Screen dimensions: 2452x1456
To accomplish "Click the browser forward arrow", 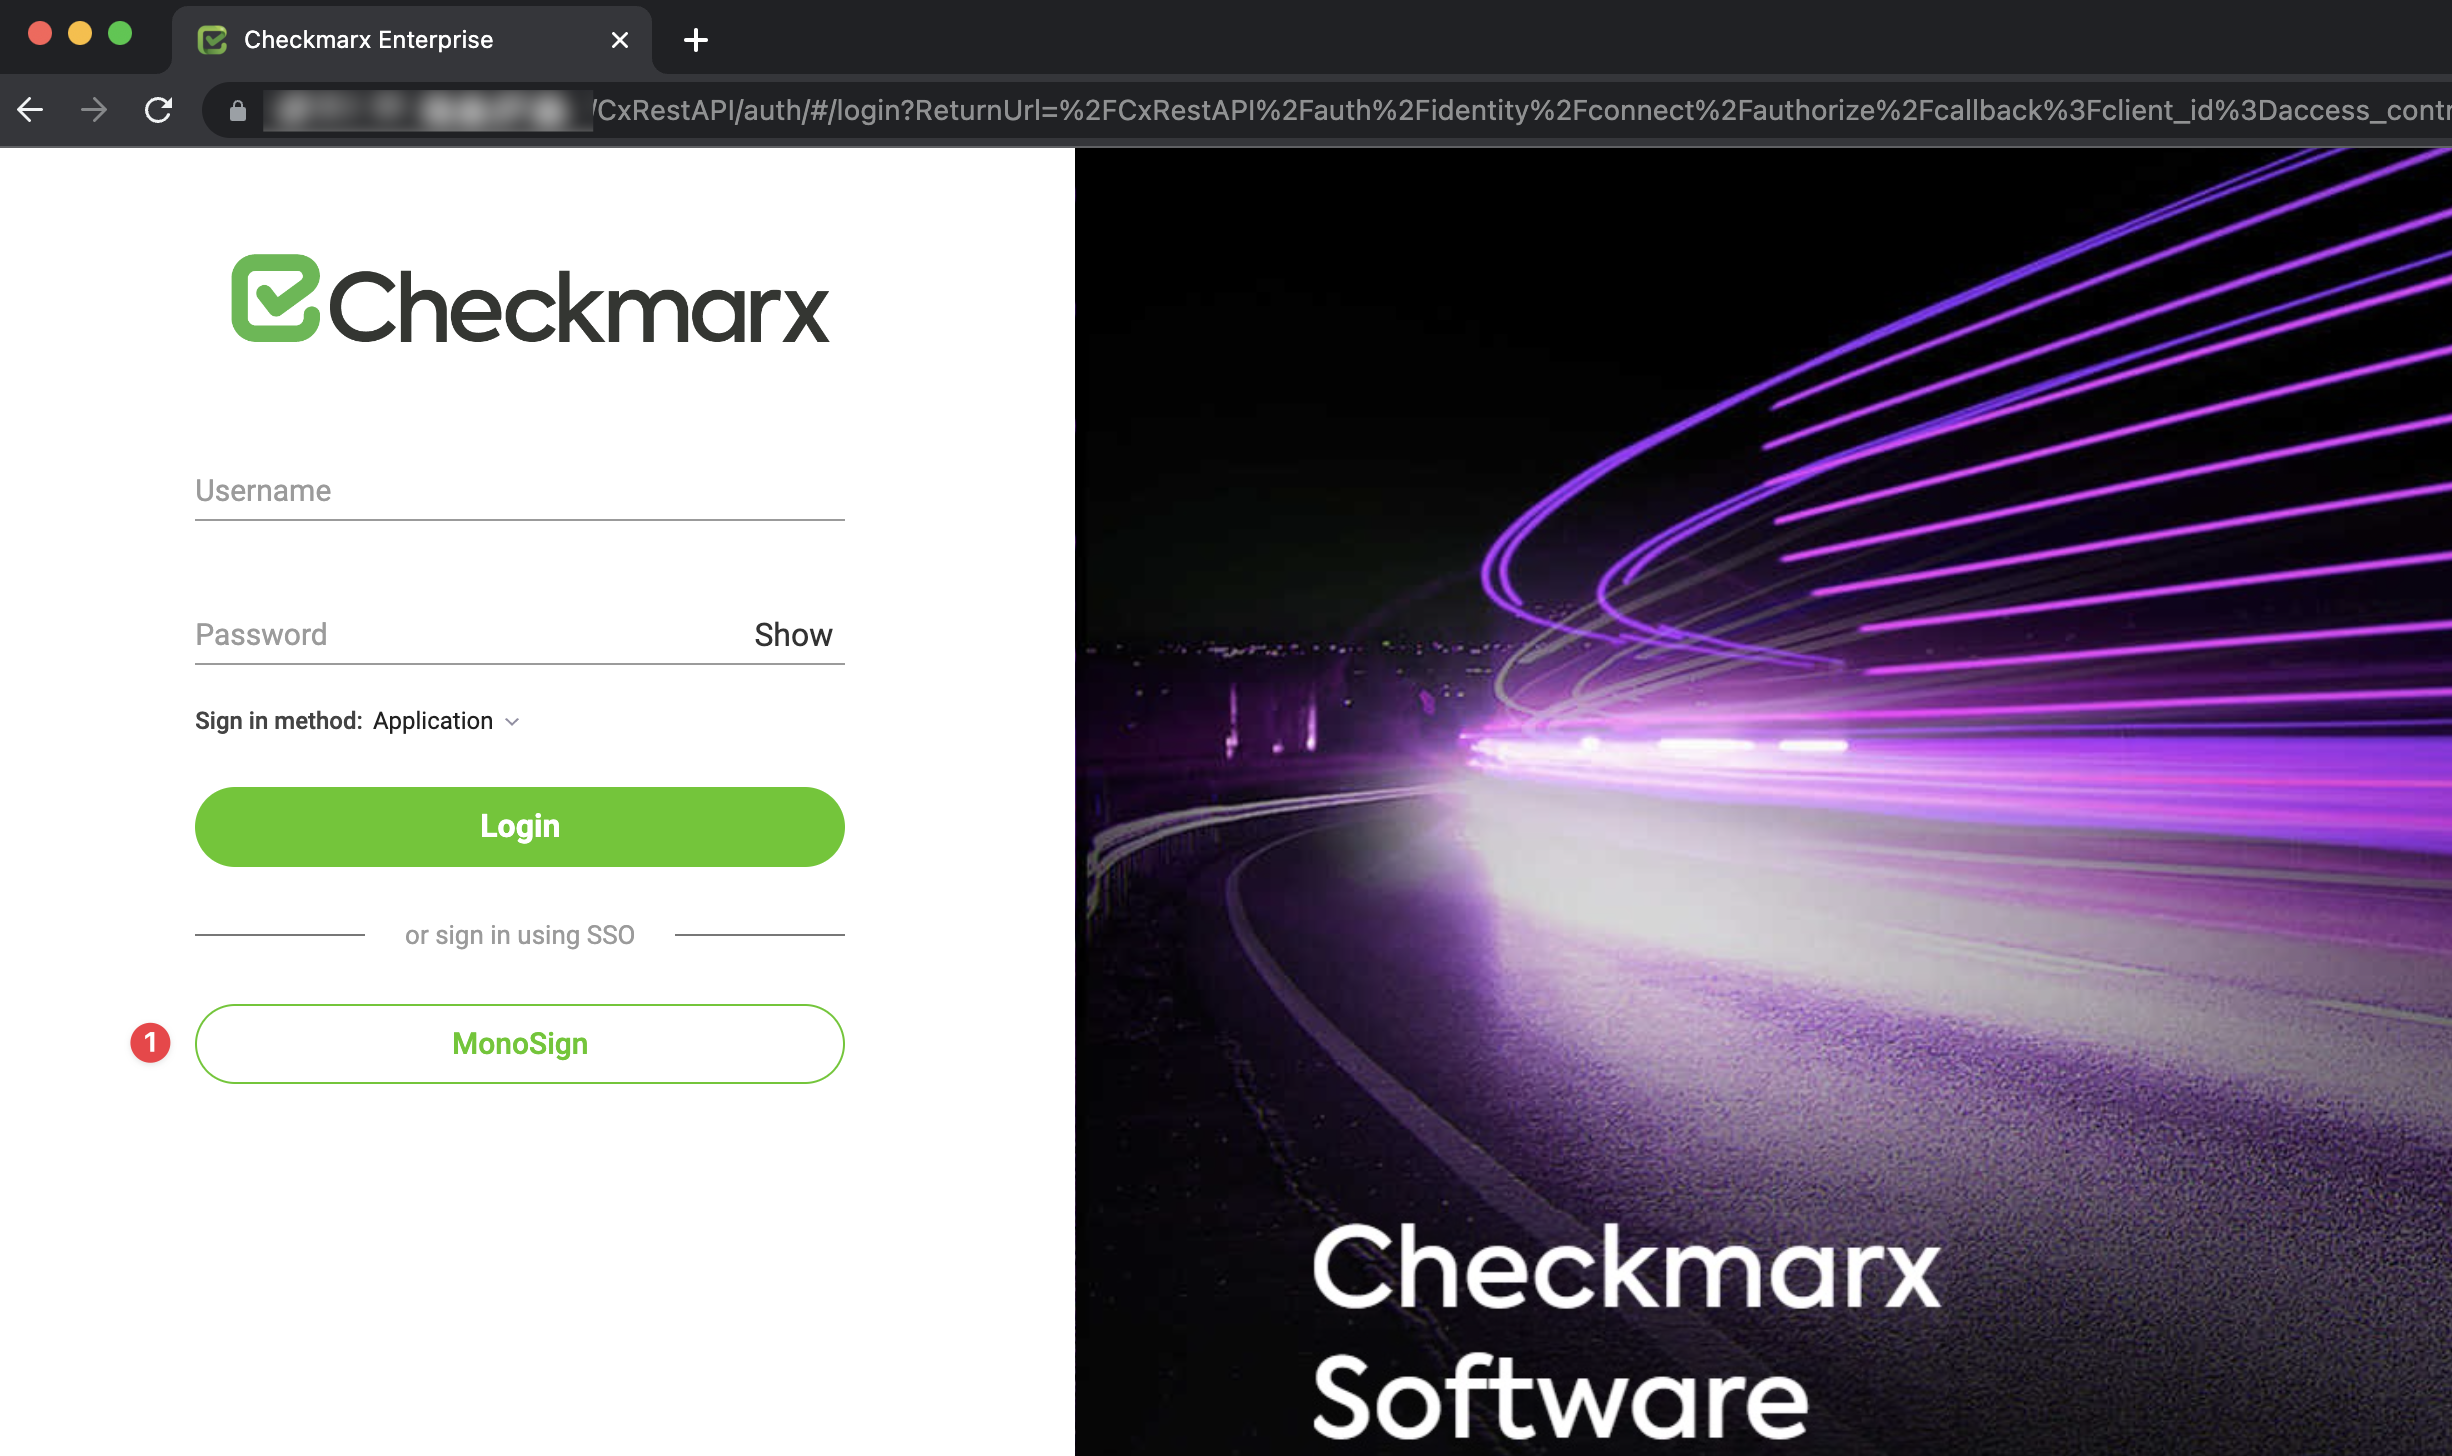I will 94,110.
